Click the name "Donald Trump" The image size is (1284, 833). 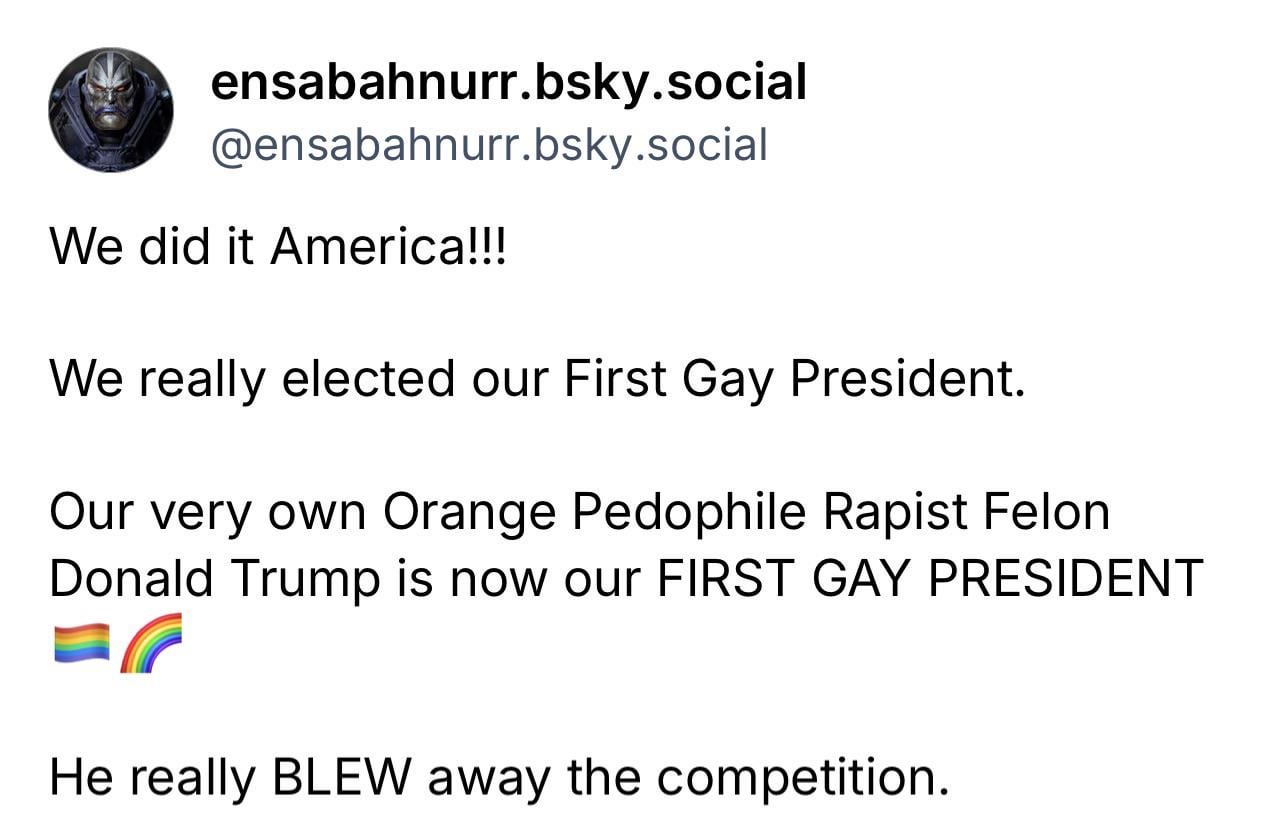tap(214, 578)
